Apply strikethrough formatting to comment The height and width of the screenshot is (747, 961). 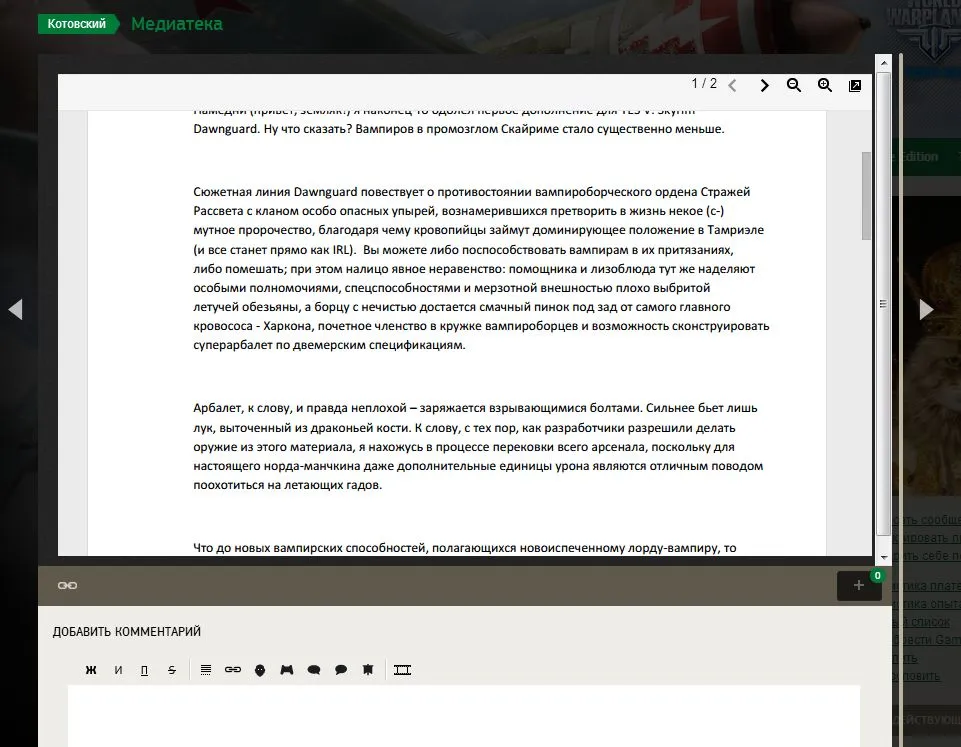coord(172,670)
